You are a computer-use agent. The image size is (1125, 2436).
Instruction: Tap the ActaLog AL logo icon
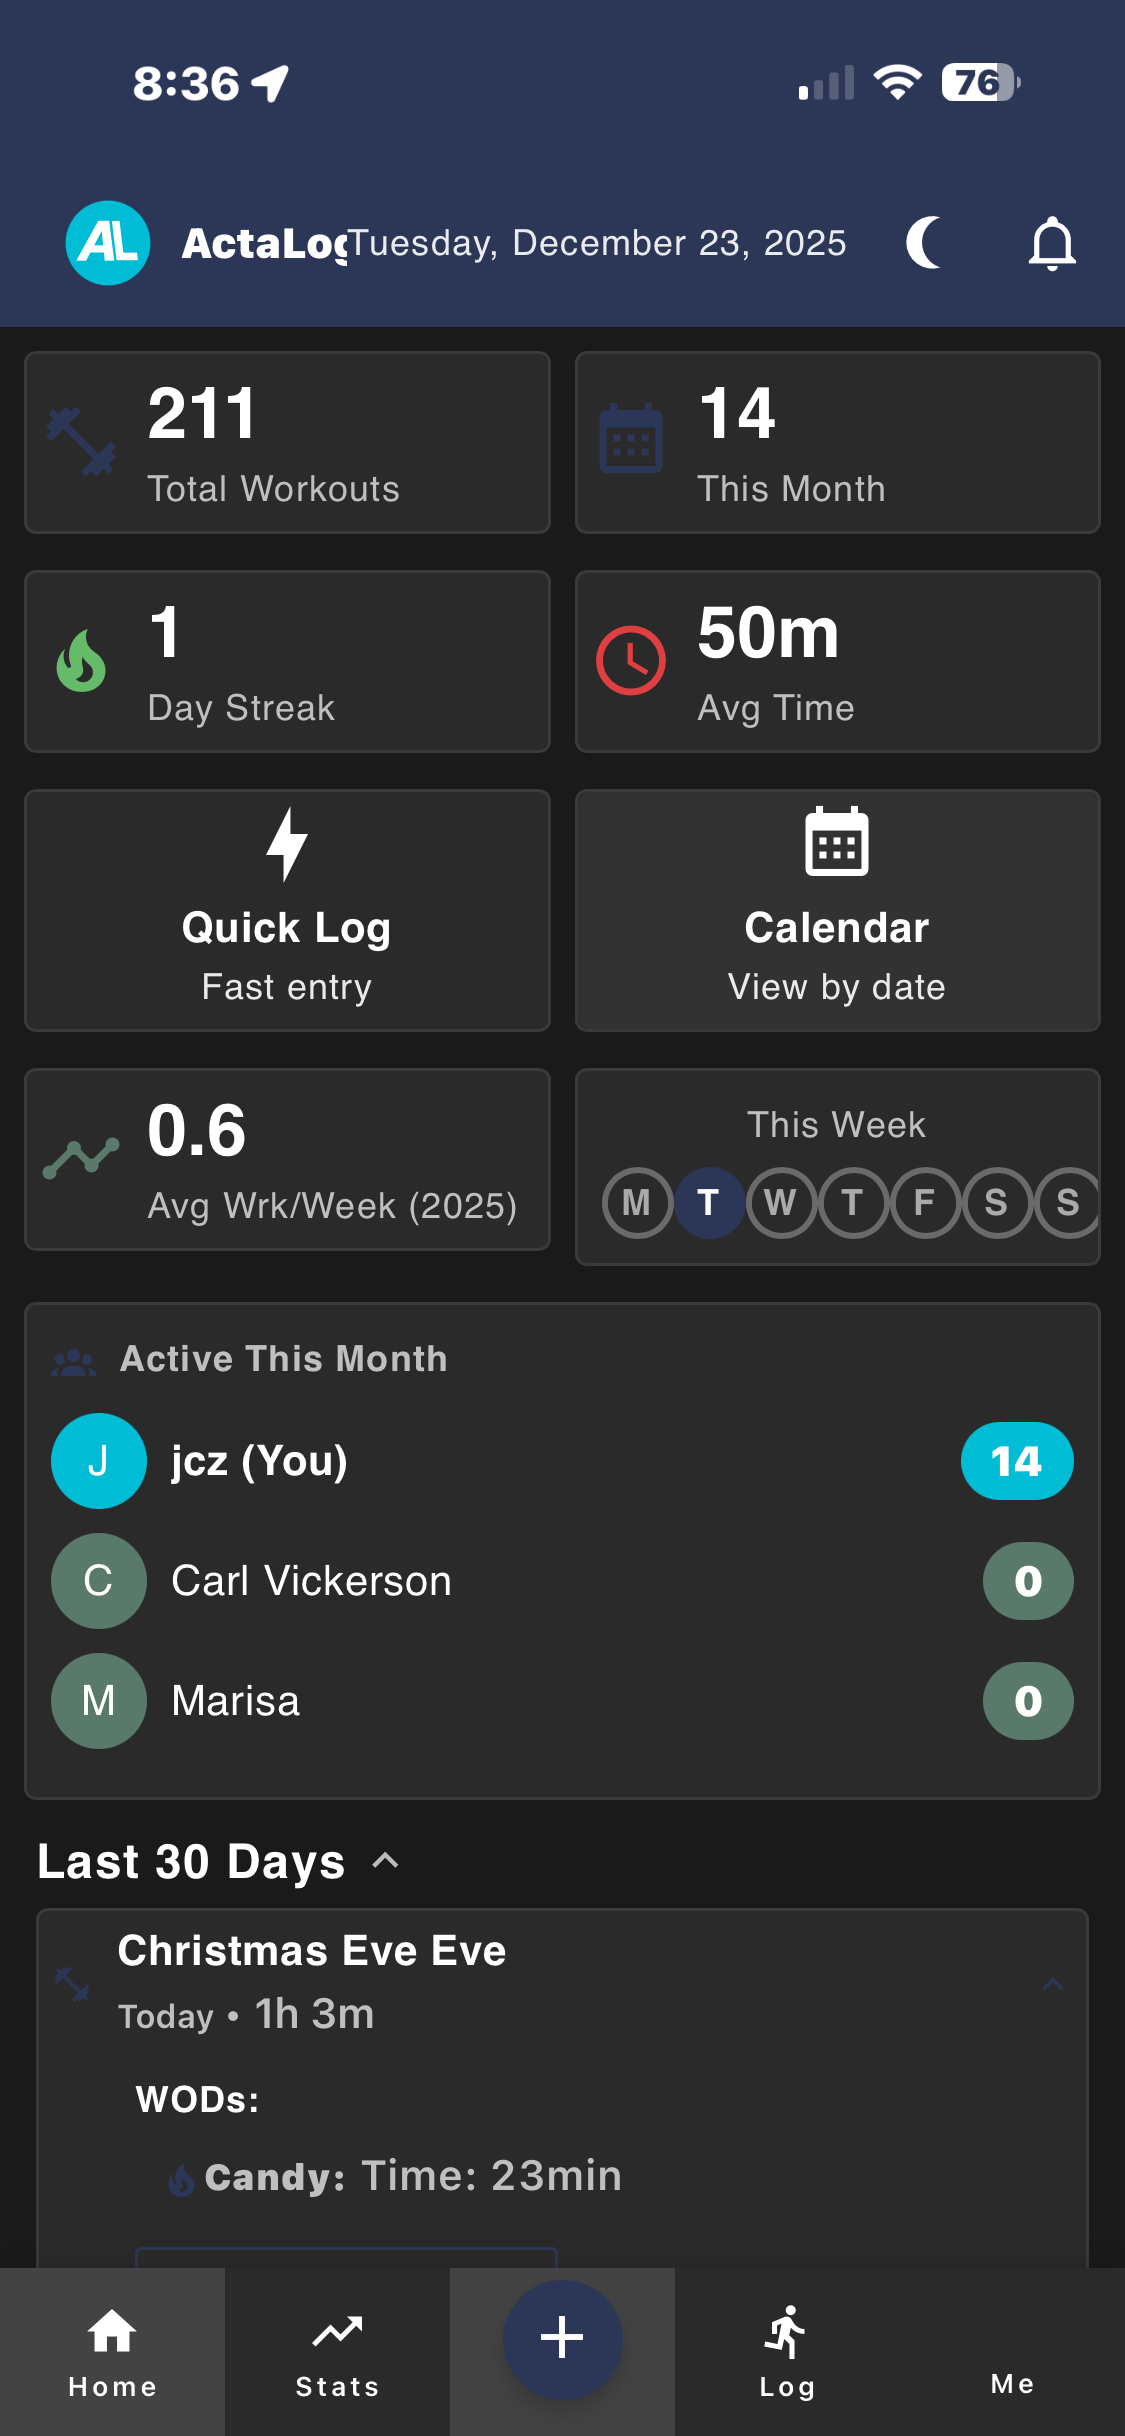(x=108, y=243)
